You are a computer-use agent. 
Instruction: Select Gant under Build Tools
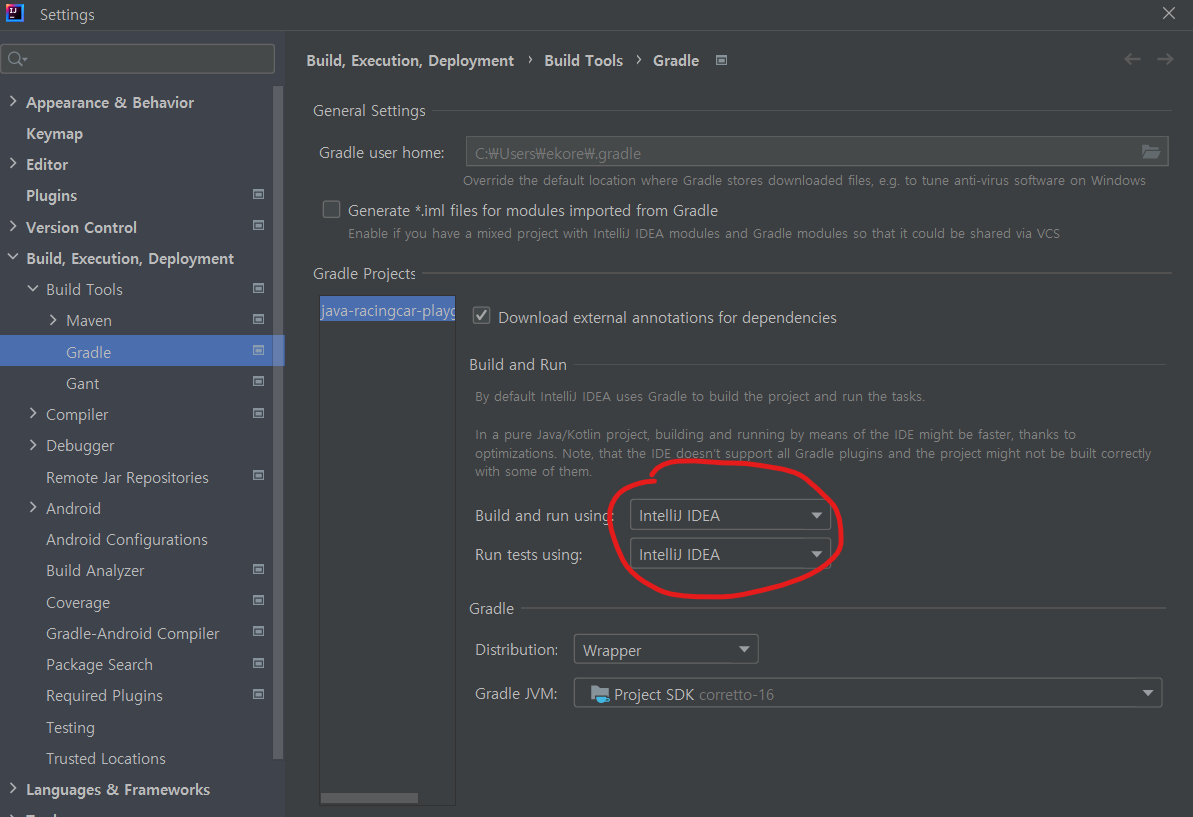(x=82, y=384)
